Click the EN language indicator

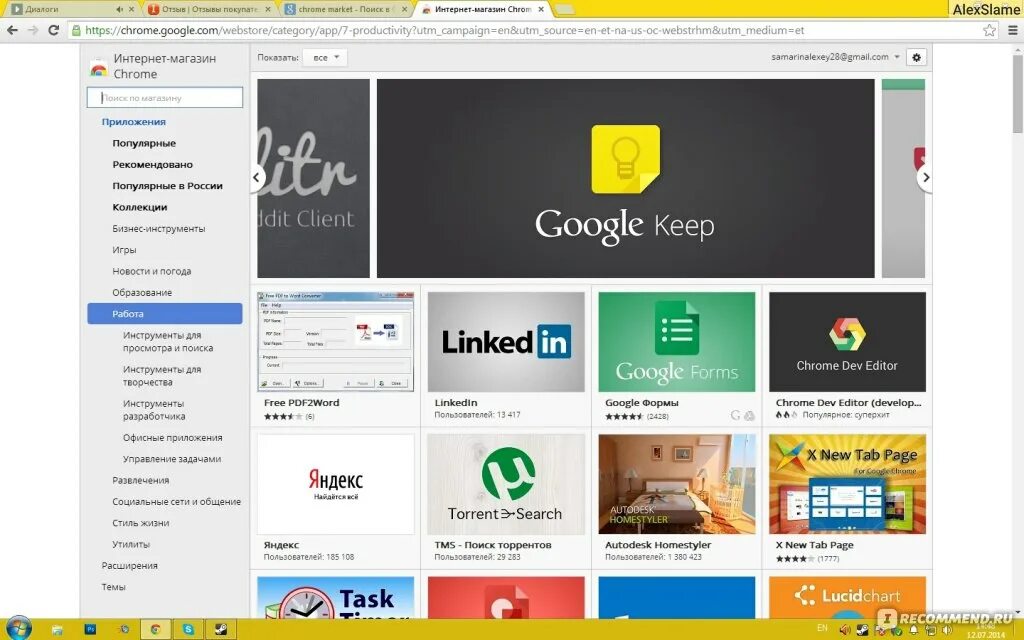(822, 628)
